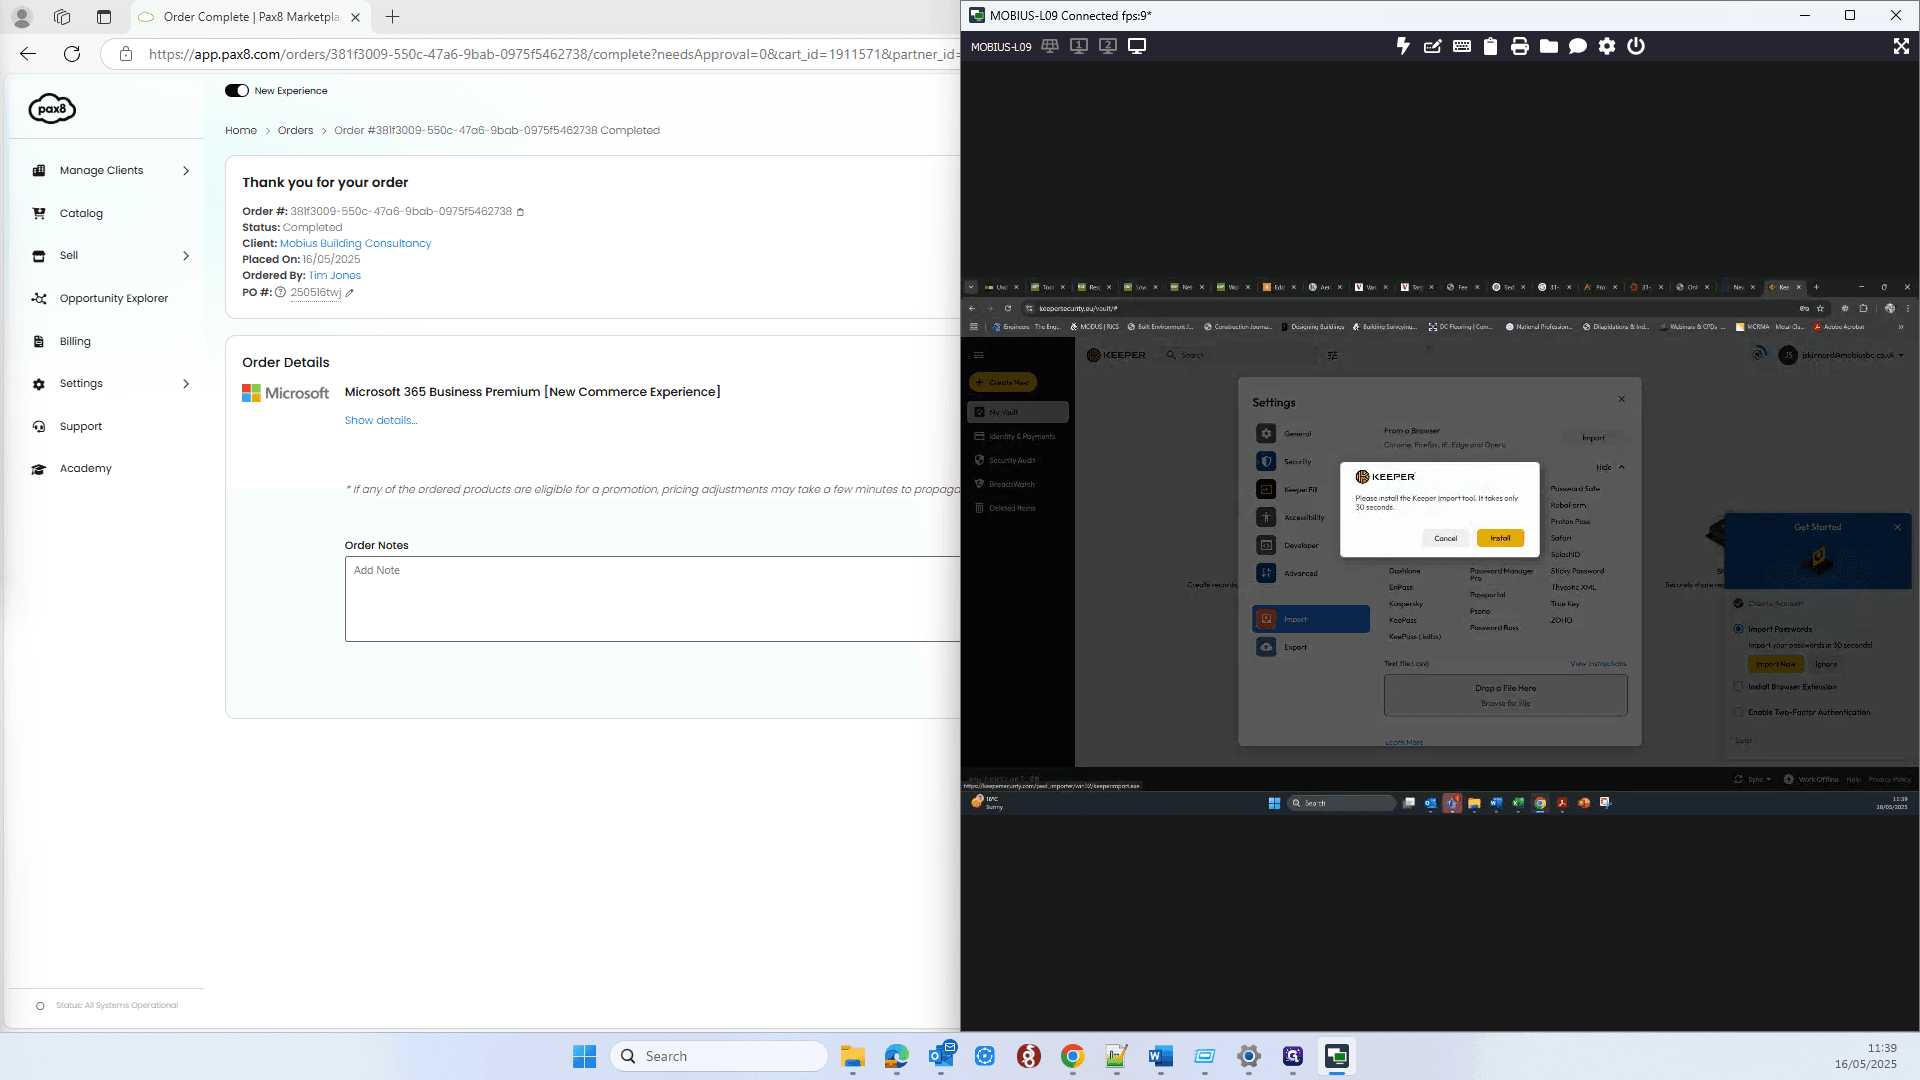This screenshot has height=1080, width=1920.
Task: Open Catalog in the Pax8 sidebar
Action: click(81, 213)
